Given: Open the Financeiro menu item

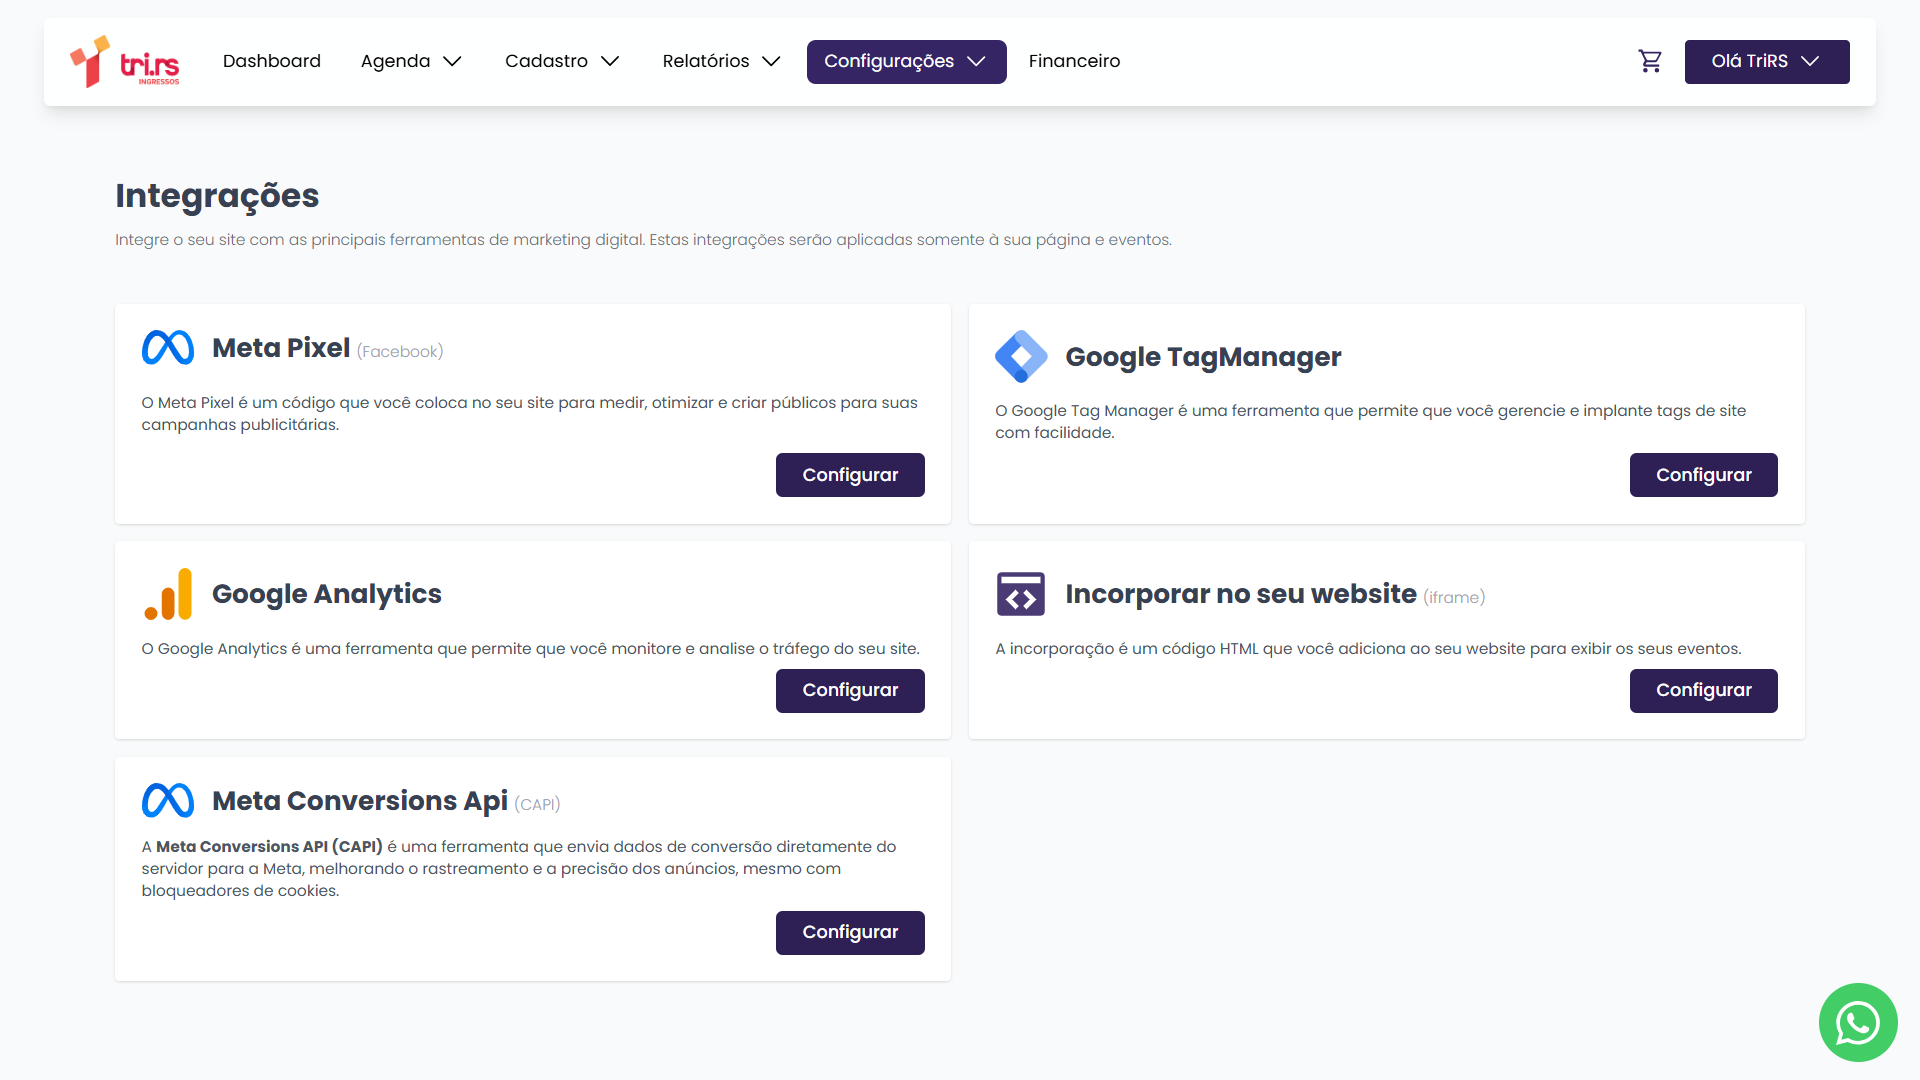Looking at the screenshot, I should point(1074,61).
